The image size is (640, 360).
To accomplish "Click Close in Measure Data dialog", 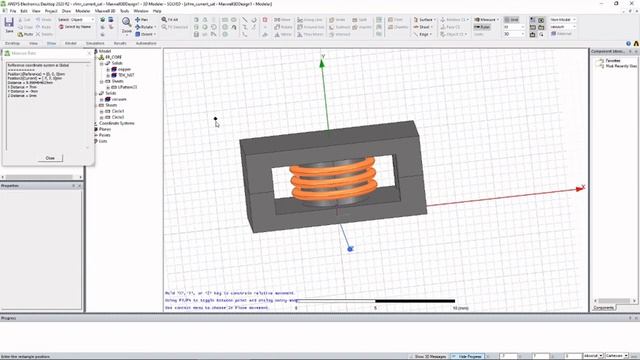I will click(50, 158).
